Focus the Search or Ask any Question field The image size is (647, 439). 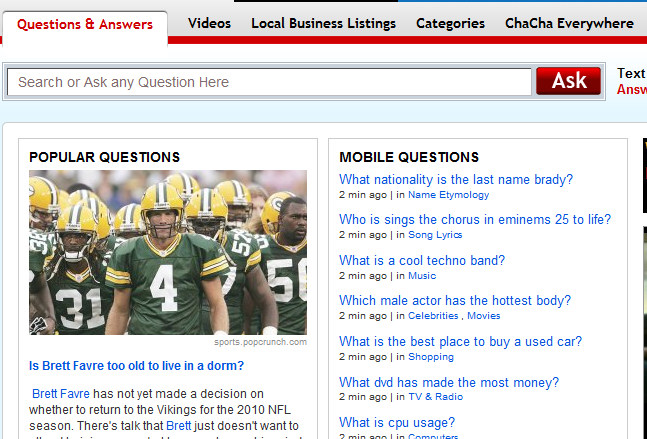tap(269, 82)
